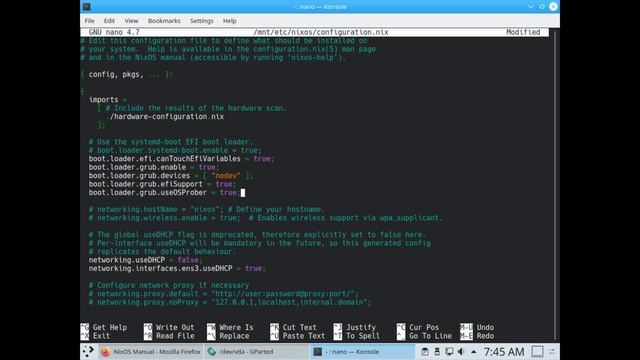Expand hidden system tray icons arrow
The image size is (640, 360).
473,351
